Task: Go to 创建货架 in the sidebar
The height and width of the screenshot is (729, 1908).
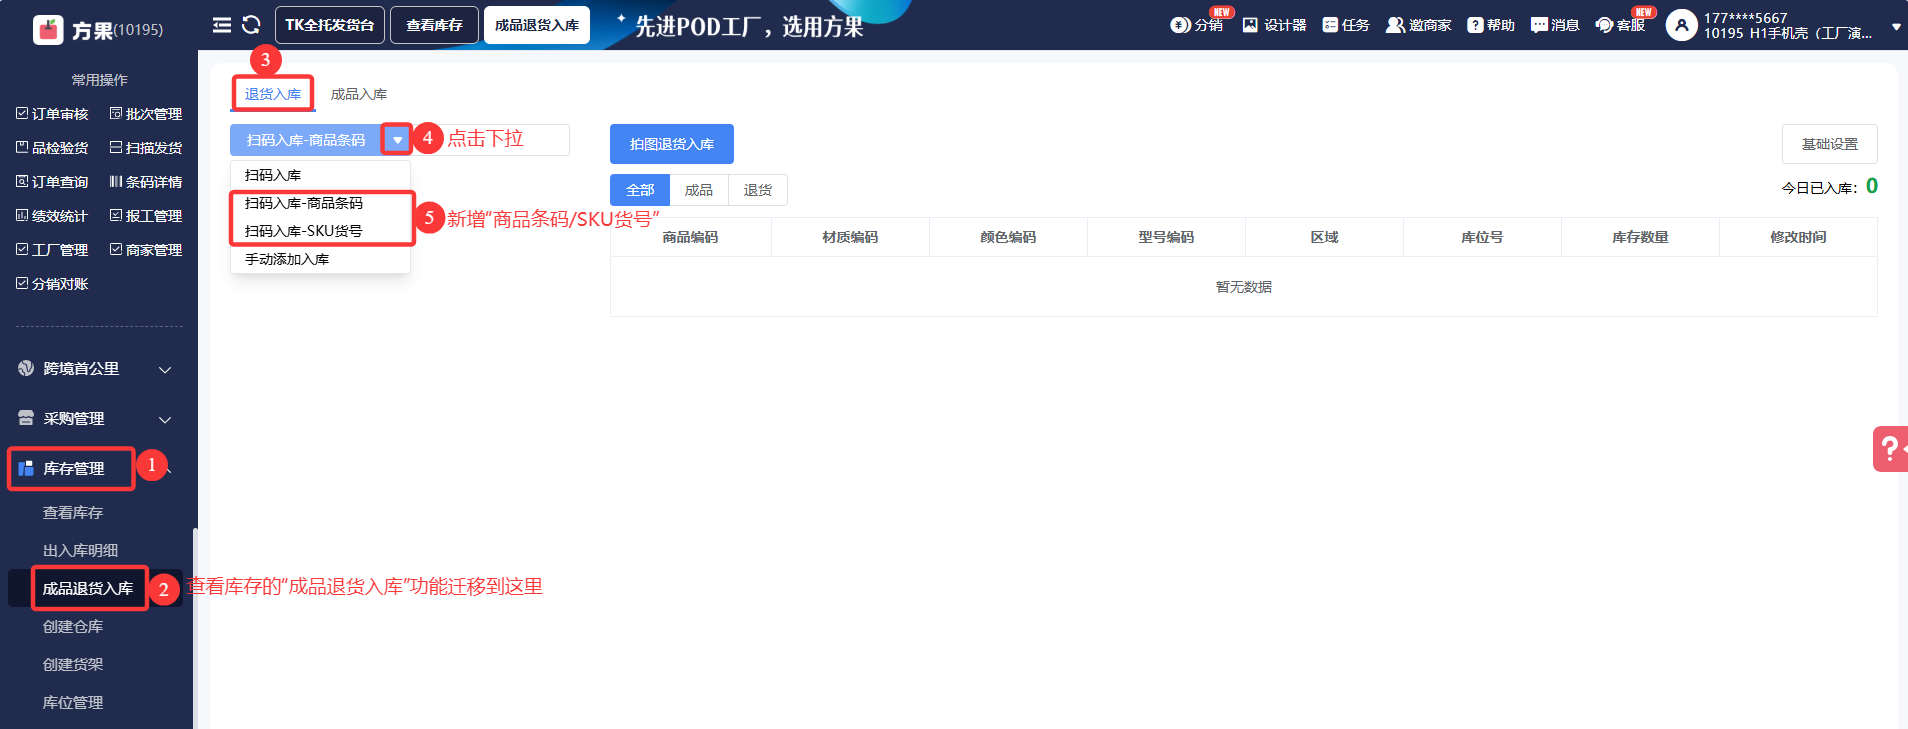Action: pyautogui.click(x=73, y=665)
